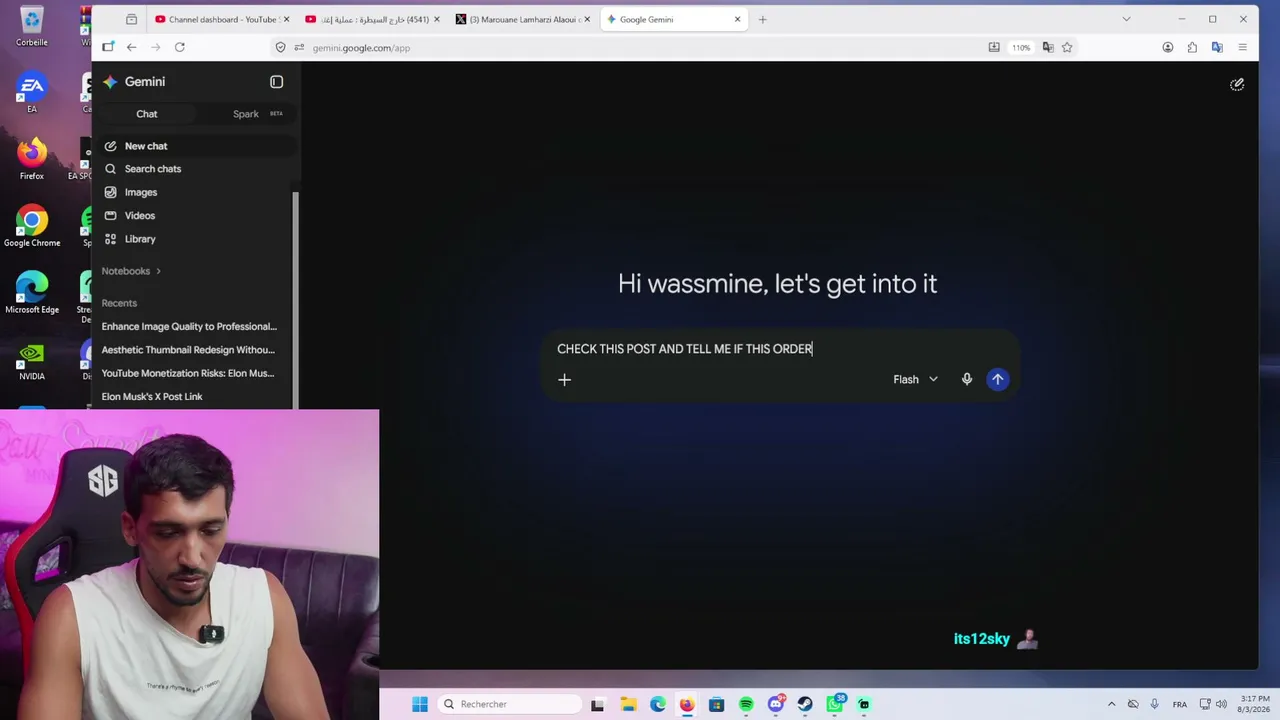Image resolution: width=1280 pixels, height=720 pixels.
Task: Go back to the previous page
Action: point(131,47)
